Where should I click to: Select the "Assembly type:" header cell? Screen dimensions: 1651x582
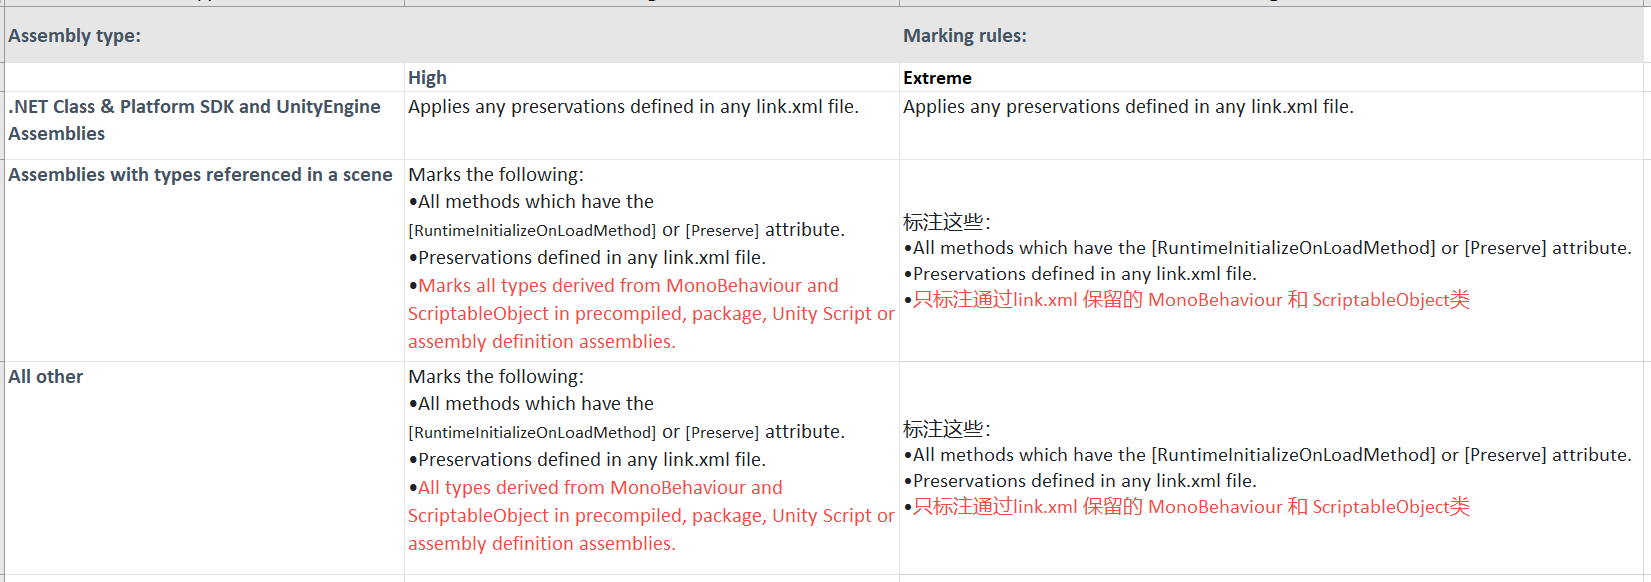(x=75, y=36)
